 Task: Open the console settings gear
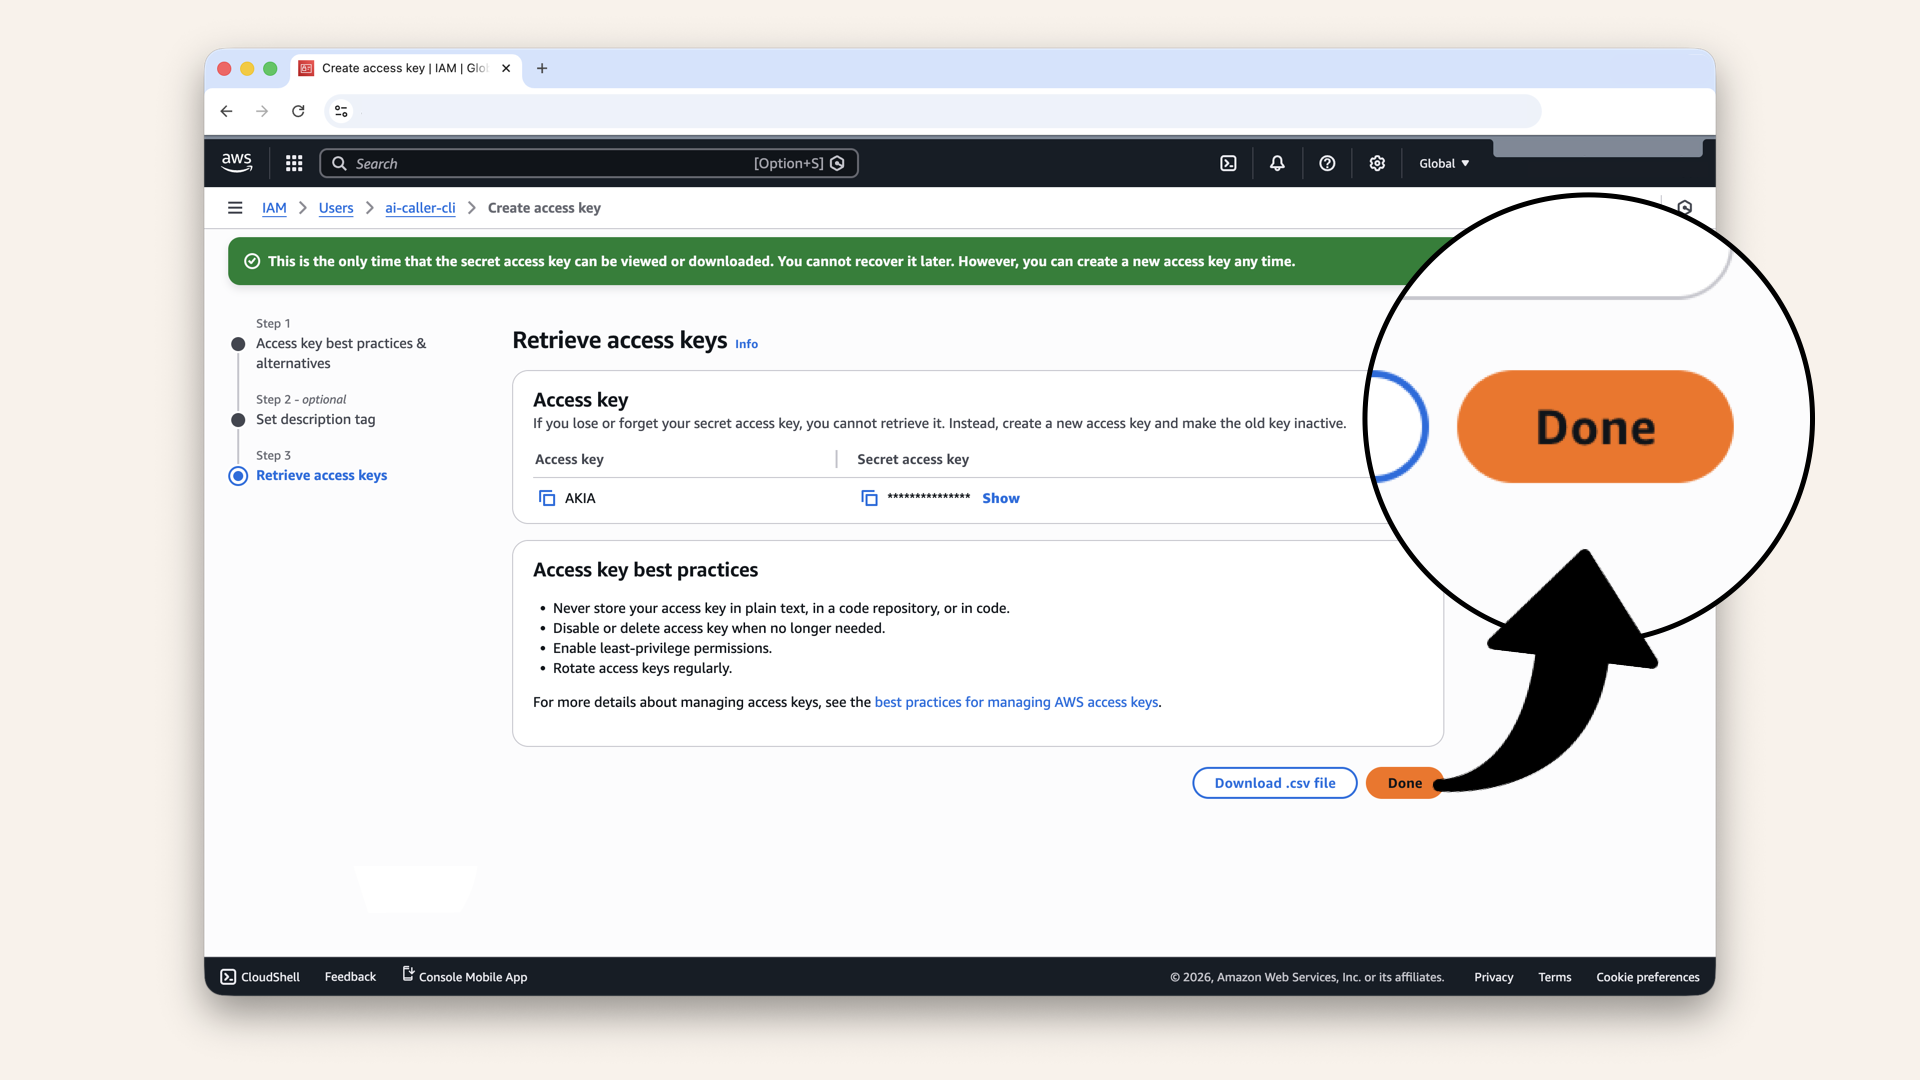tap(1377, 163)
